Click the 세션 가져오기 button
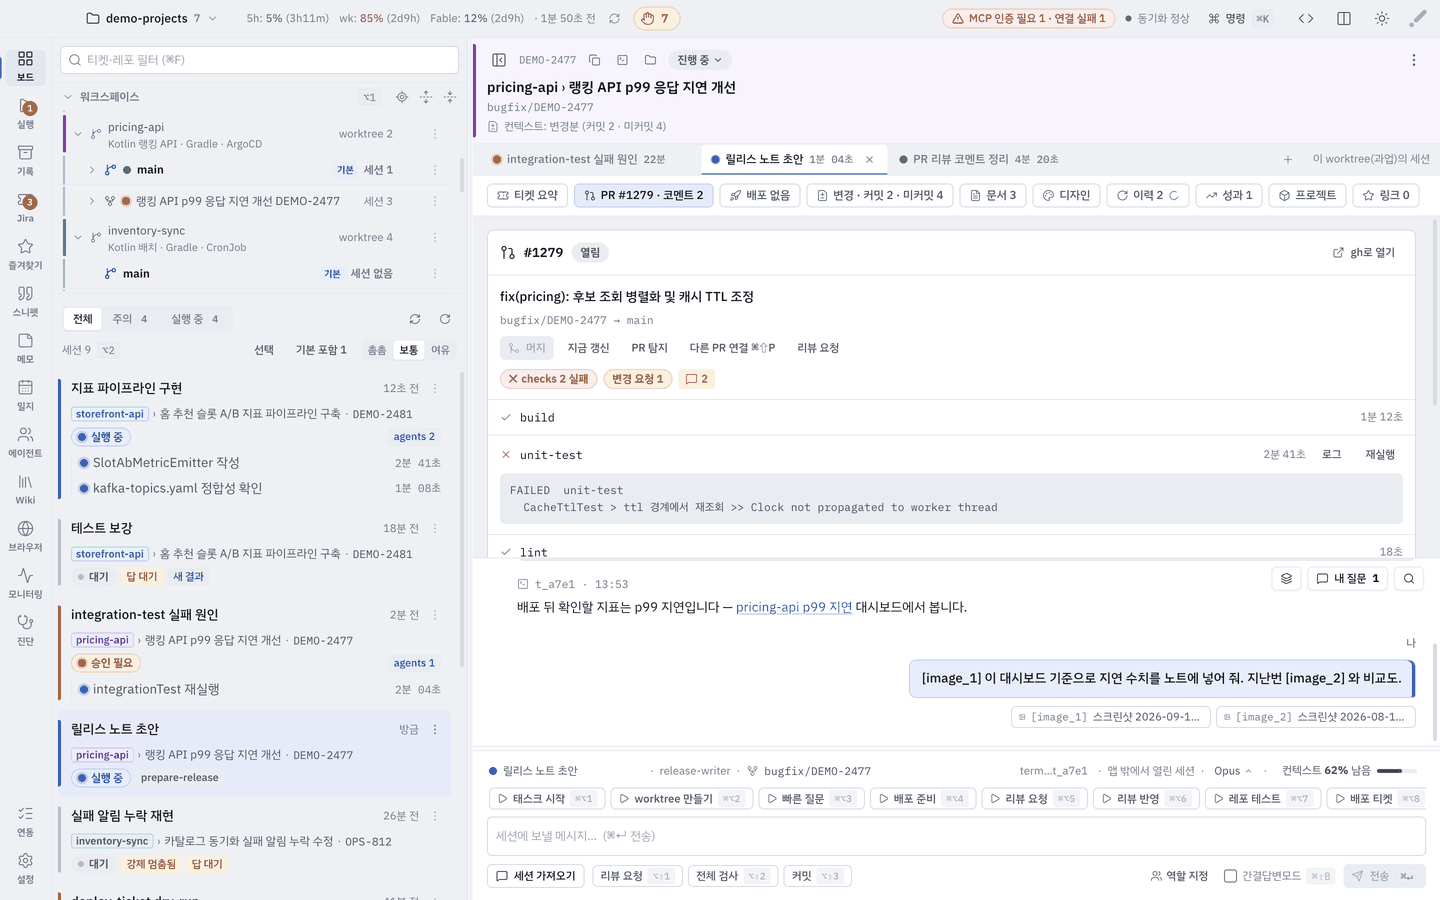Viewport: 1440px width, 900px height. click(x=536, y=876)
